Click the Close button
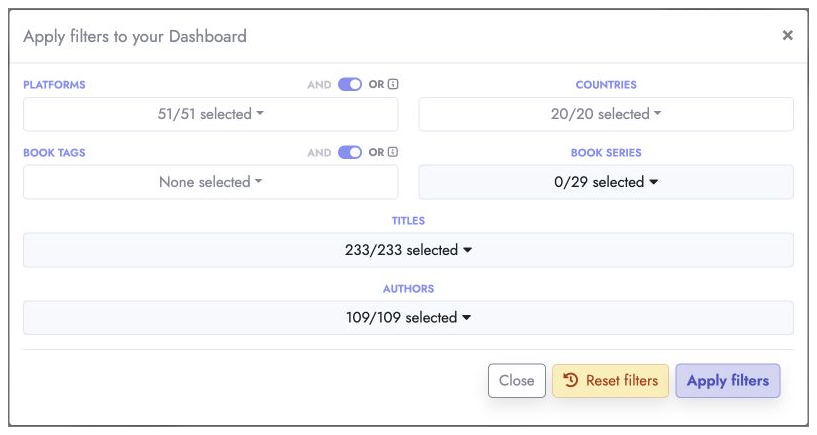Viewport: 817px width, 435px height. pyautogui.click(x=516, y=381)
